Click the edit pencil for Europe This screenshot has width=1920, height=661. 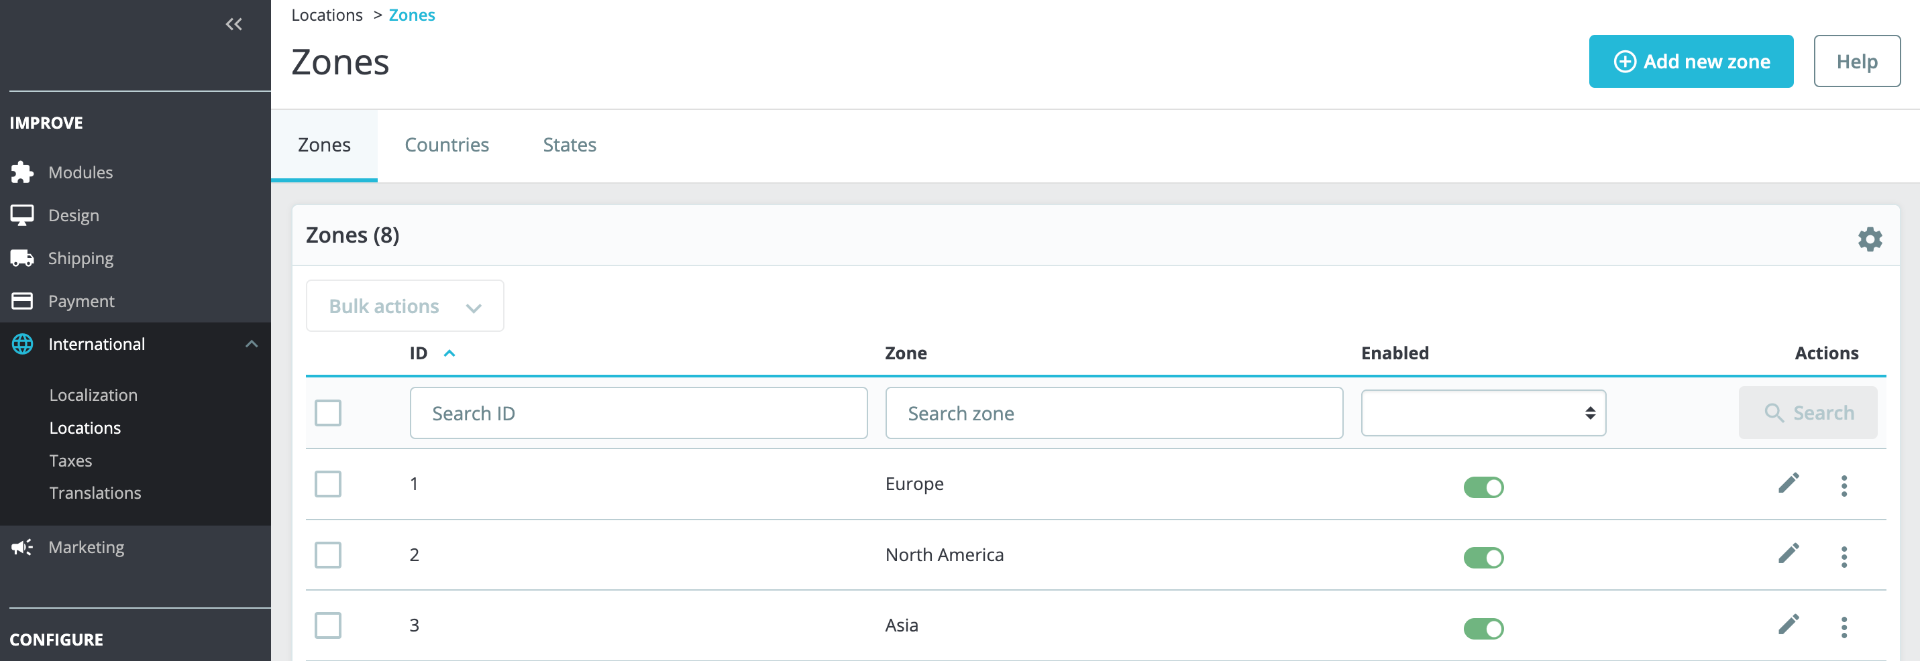[x=1788, y=484]
